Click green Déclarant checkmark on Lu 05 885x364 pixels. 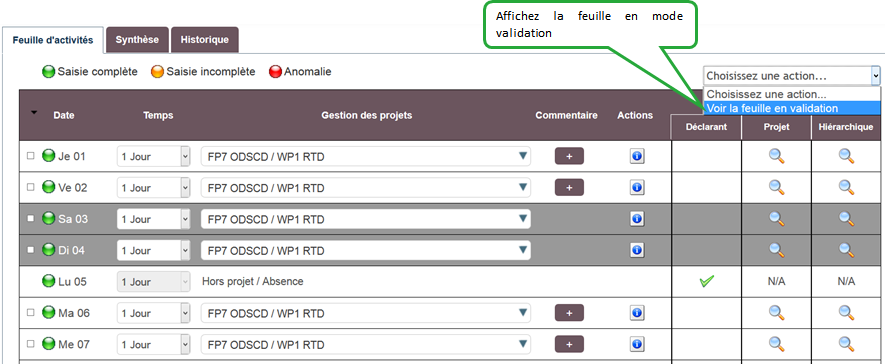coord(706,281)
